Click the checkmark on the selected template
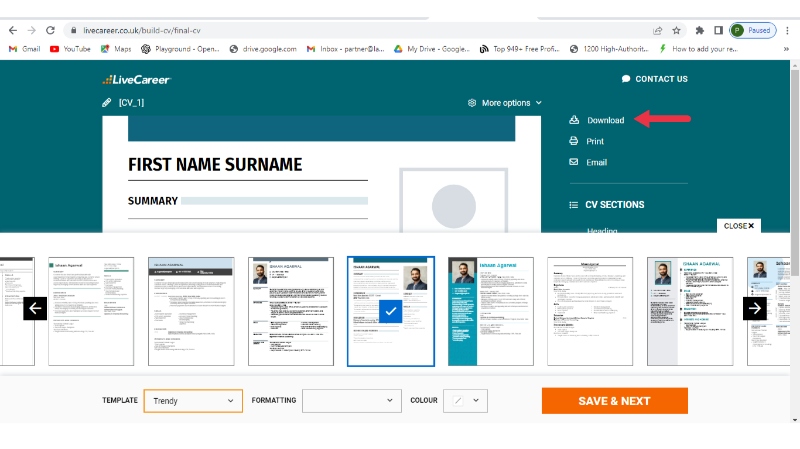The image size is (800, 449). pyautogui.click(x=391, y=311)
